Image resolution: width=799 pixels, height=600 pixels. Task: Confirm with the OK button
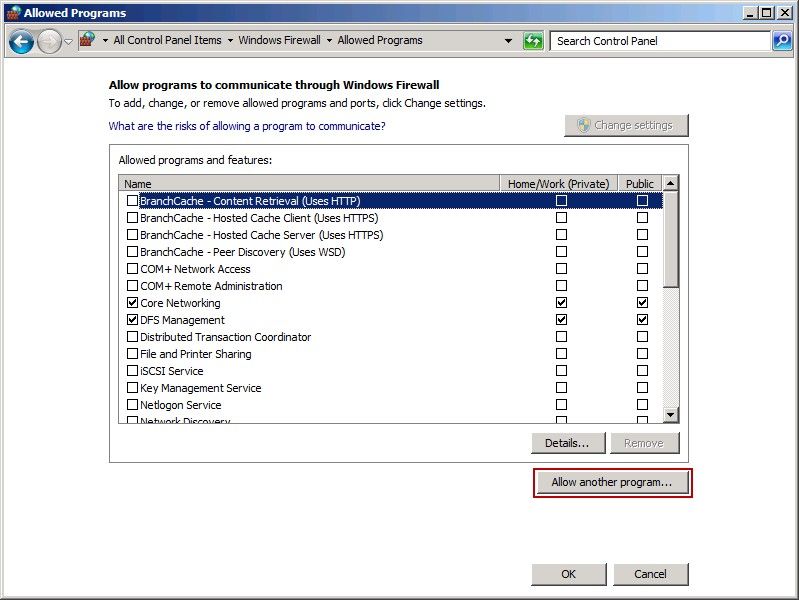pos(569,574)
